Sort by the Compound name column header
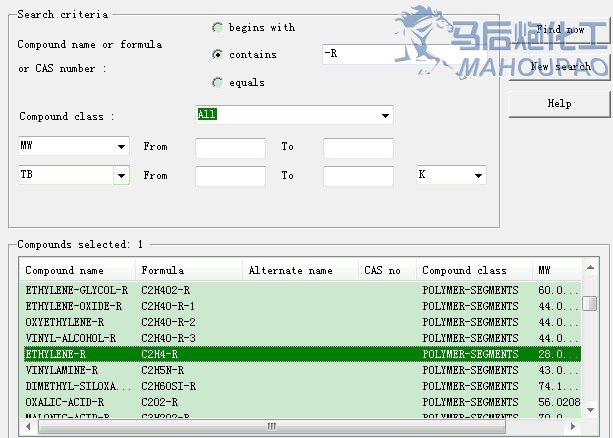 pyautogui.click(x=77, y=270)
